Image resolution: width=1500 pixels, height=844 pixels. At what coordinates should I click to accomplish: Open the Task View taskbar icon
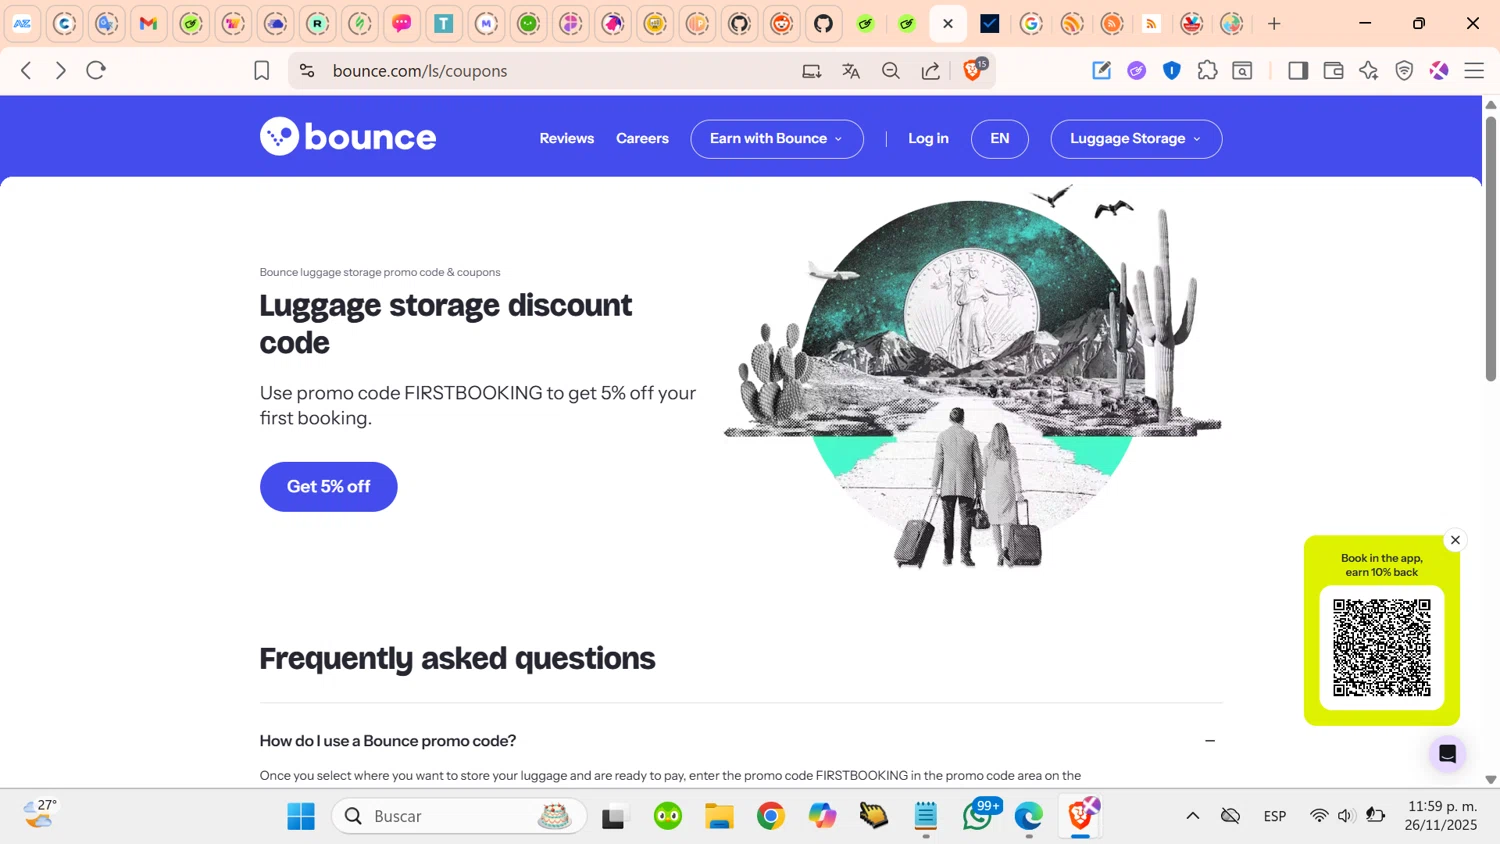pyautogui.click(x=614, y=817)
